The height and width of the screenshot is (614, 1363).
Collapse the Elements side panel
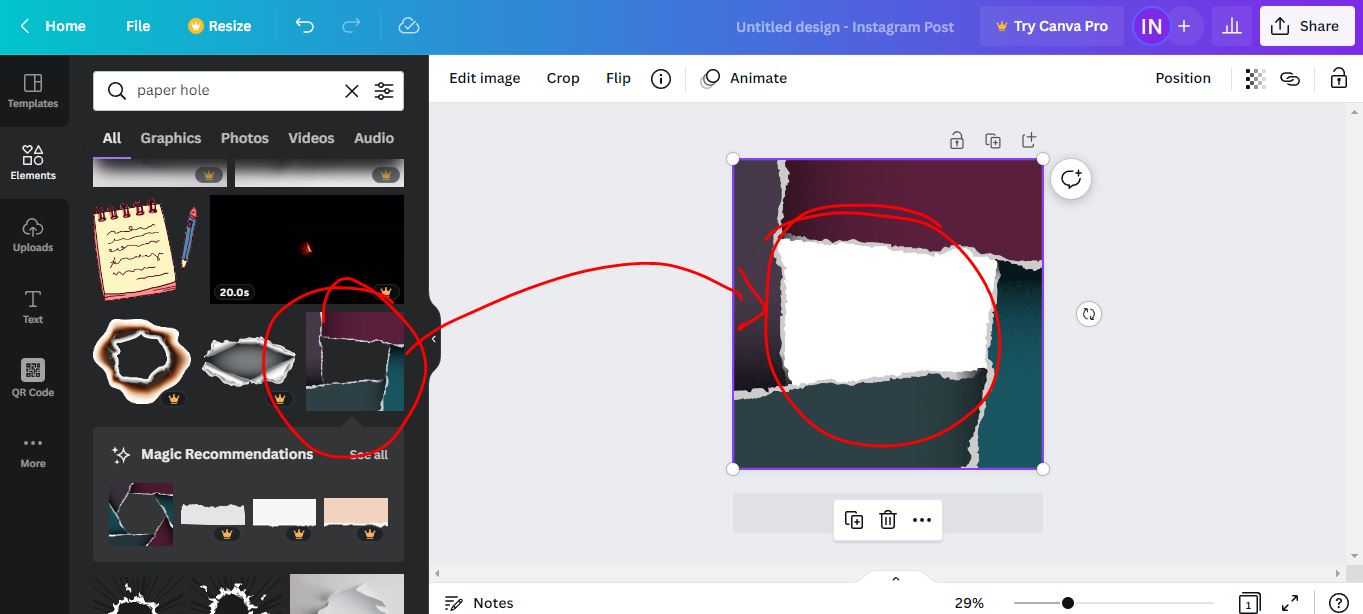click(433, 338)
